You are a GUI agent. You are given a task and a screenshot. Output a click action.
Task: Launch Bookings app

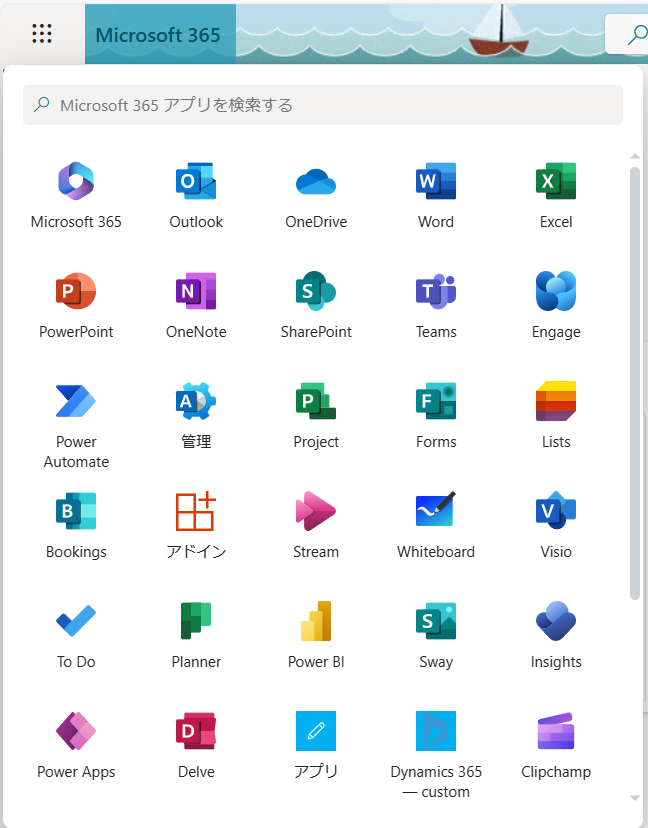76,511
